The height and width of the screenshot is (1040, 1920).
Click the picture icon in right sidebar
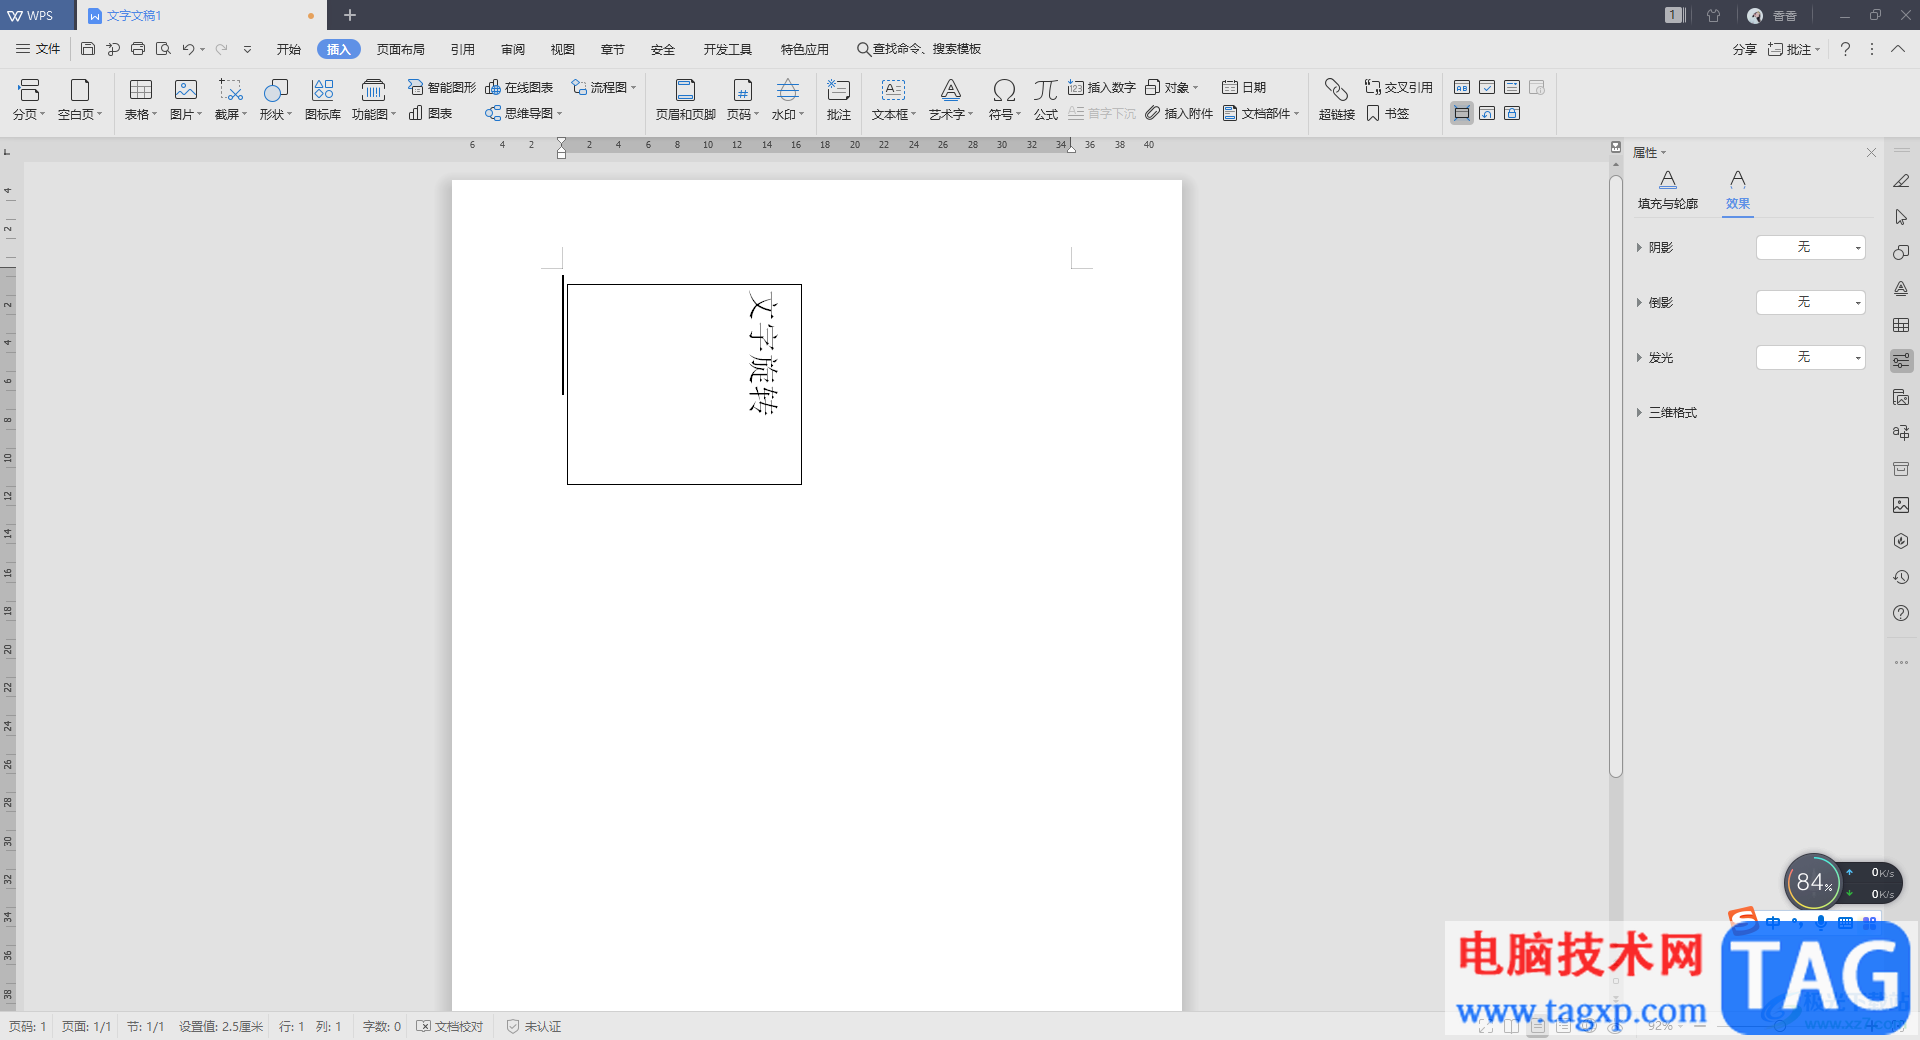(x=1901, y=505)
